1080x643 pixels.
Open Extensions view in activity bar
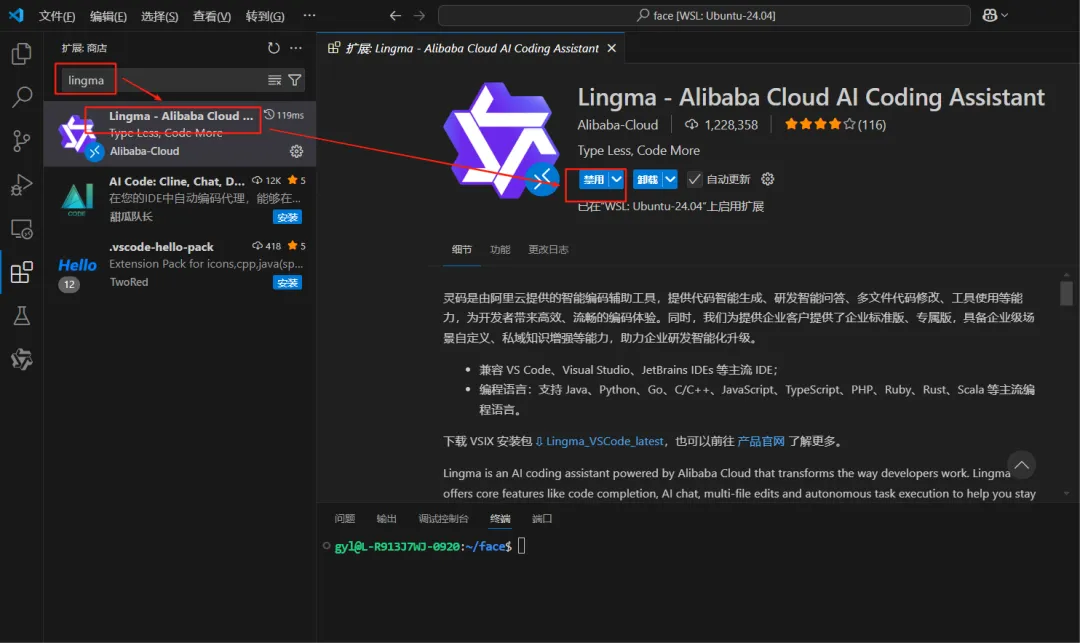(x=21, y=272)
